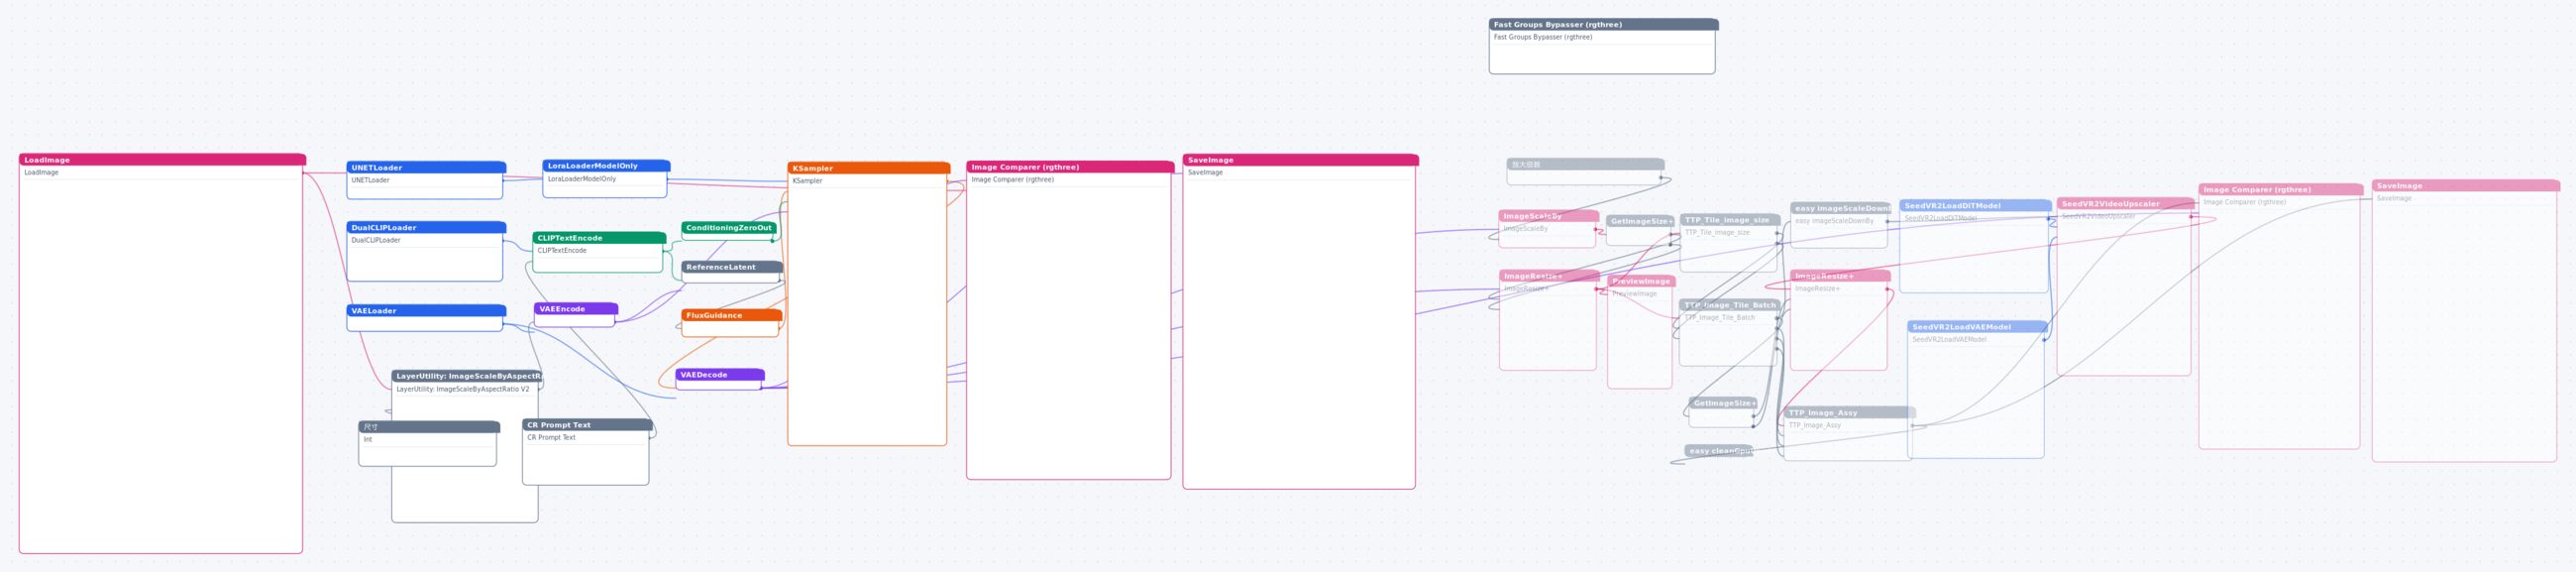Select the ConditioningZeroOut node header
Image resolution: width=2576 pixels, height=572 pixels.
click(x=729, y=228)
